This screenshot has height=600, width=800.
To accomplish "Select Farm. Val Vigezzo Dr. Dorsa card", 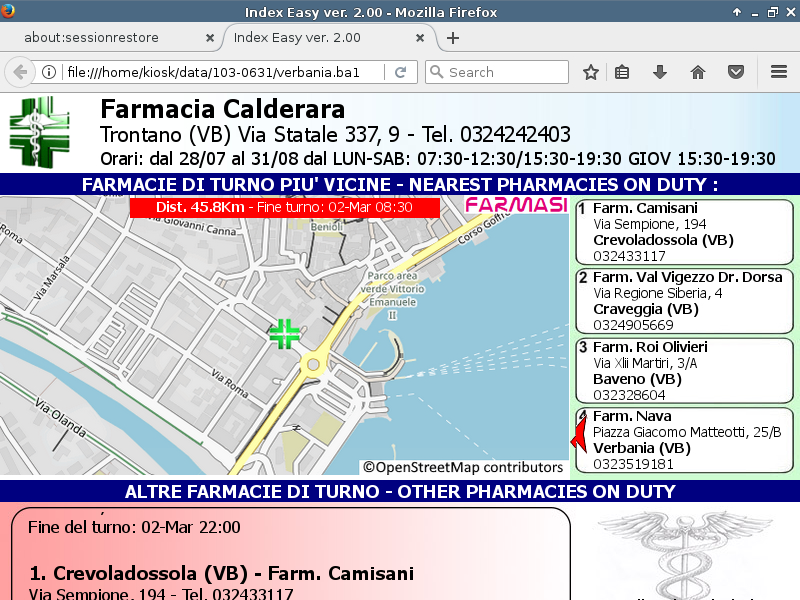I will pos(684,301).
